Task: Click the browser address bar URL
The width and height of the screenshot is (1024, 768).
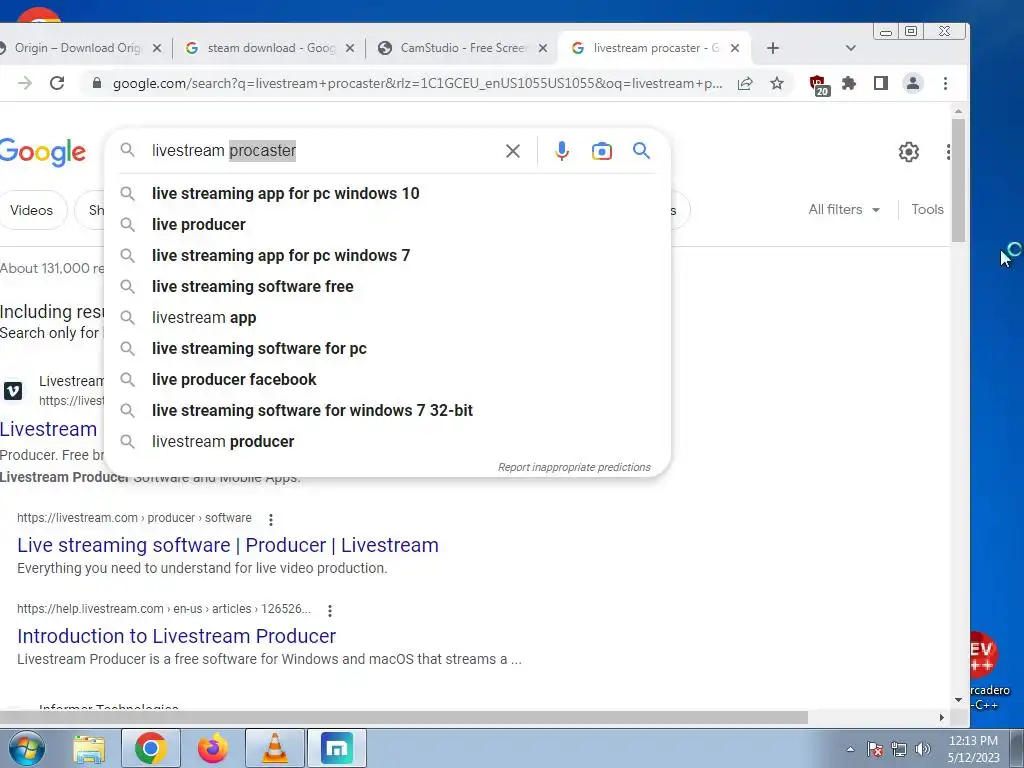Action: [x=418, y=84]
